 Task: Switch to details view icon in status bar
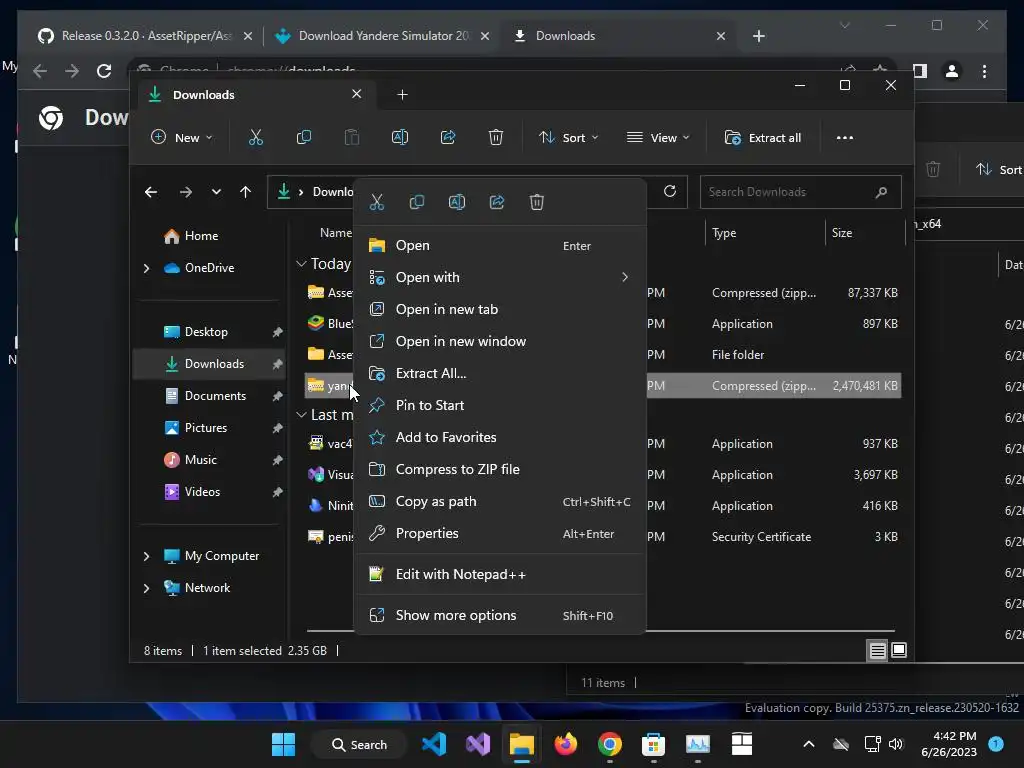pos(878,650)
